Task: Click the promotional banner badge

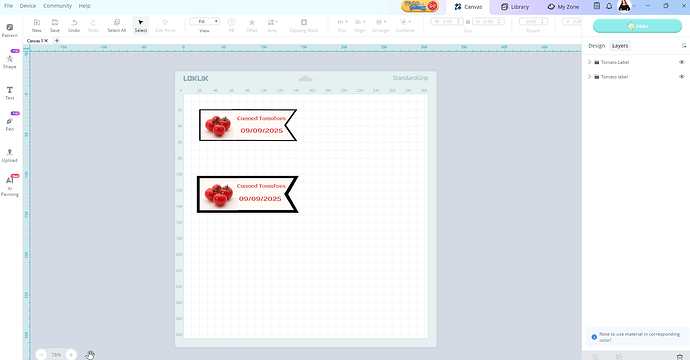Action: (x=420, y=6)
